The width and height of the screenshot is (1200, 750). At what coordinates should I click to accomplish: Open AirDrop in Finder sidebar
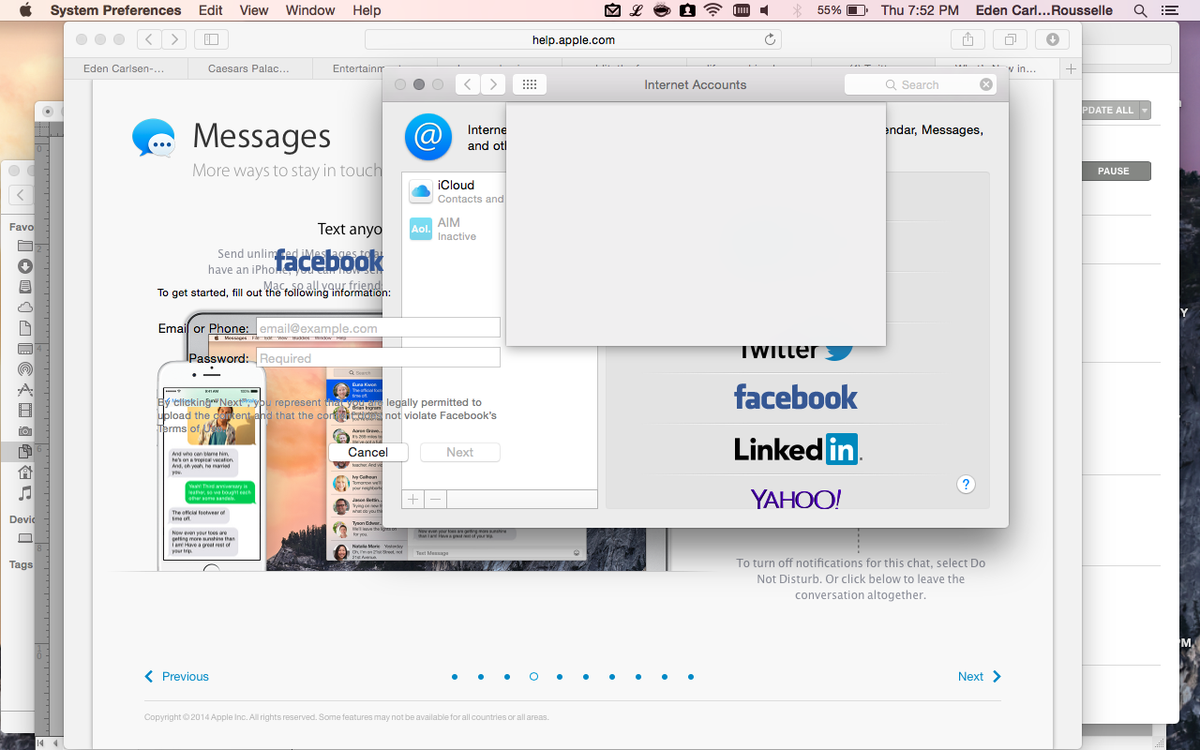pos(25,368)
